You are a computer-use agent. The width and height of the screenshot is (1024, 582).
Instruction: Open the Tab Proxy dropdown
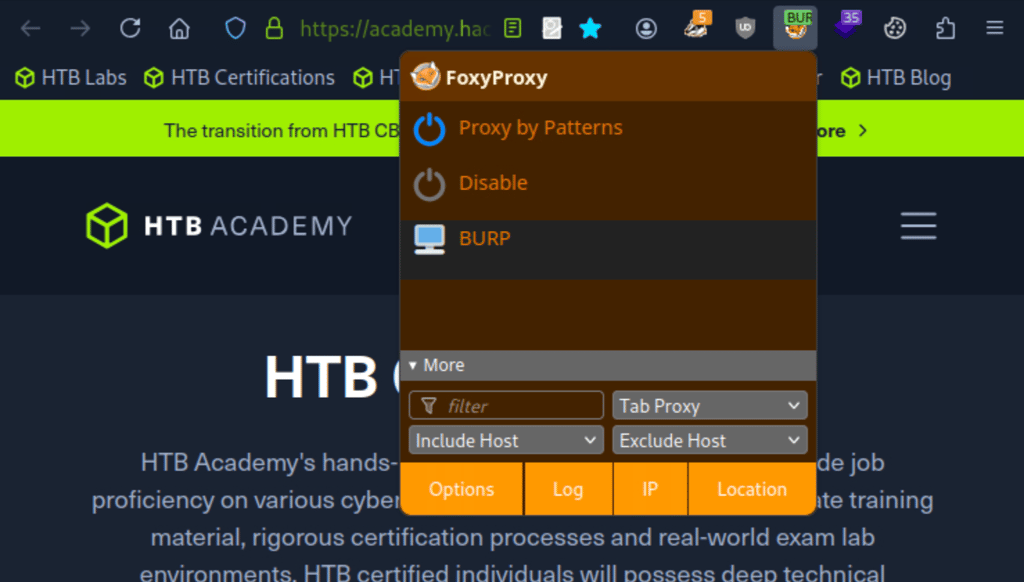click(710, 406)
